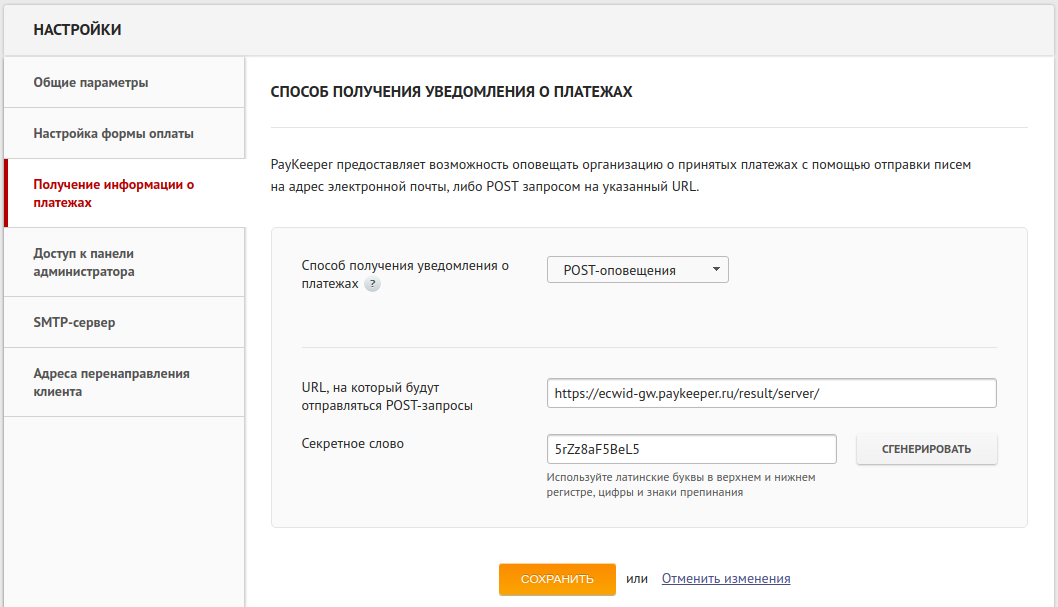This screenshot has height=607, width=1058.
Task: Open Адреса перенаправления клиента section
Action: pyautogui.click(x=111, y=382)
